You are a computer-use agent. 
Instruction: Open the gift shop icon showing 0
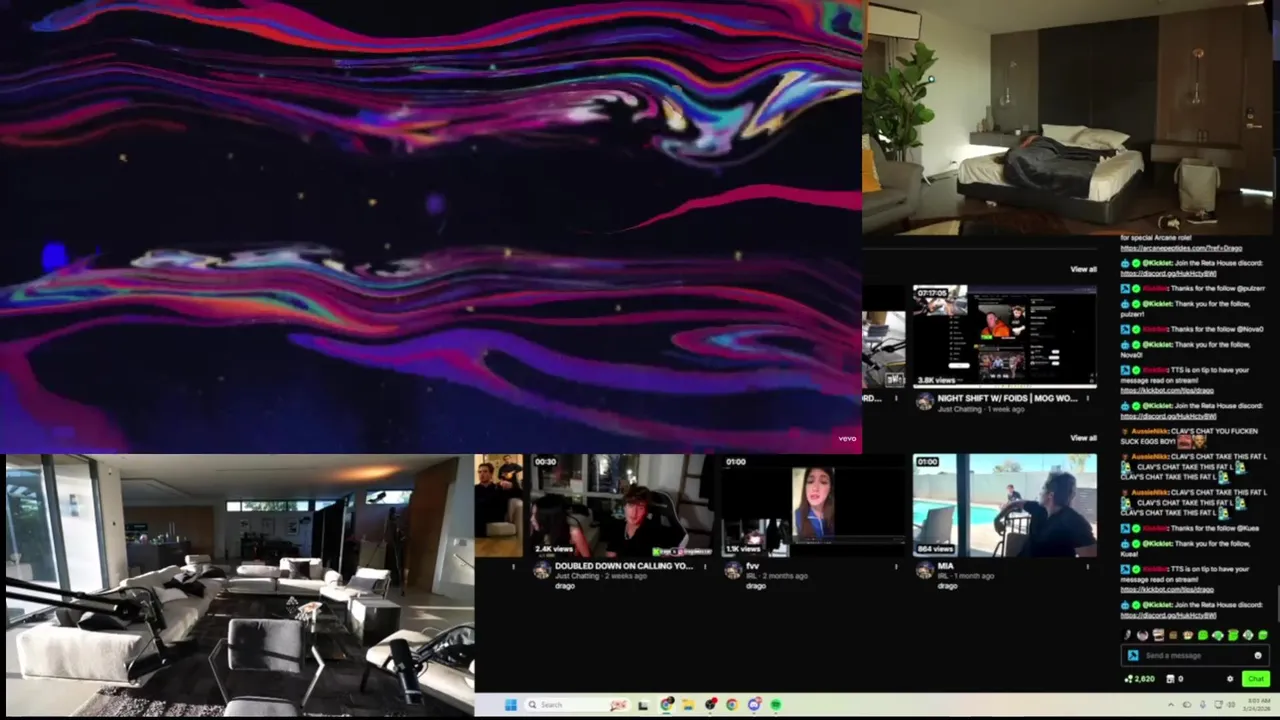point(1174,679)
